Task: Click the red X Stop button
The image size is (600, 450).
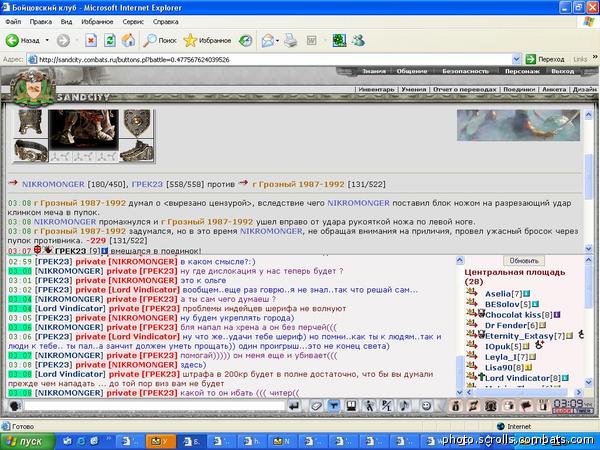Action: pyautogui.click(x=91, y=40)
